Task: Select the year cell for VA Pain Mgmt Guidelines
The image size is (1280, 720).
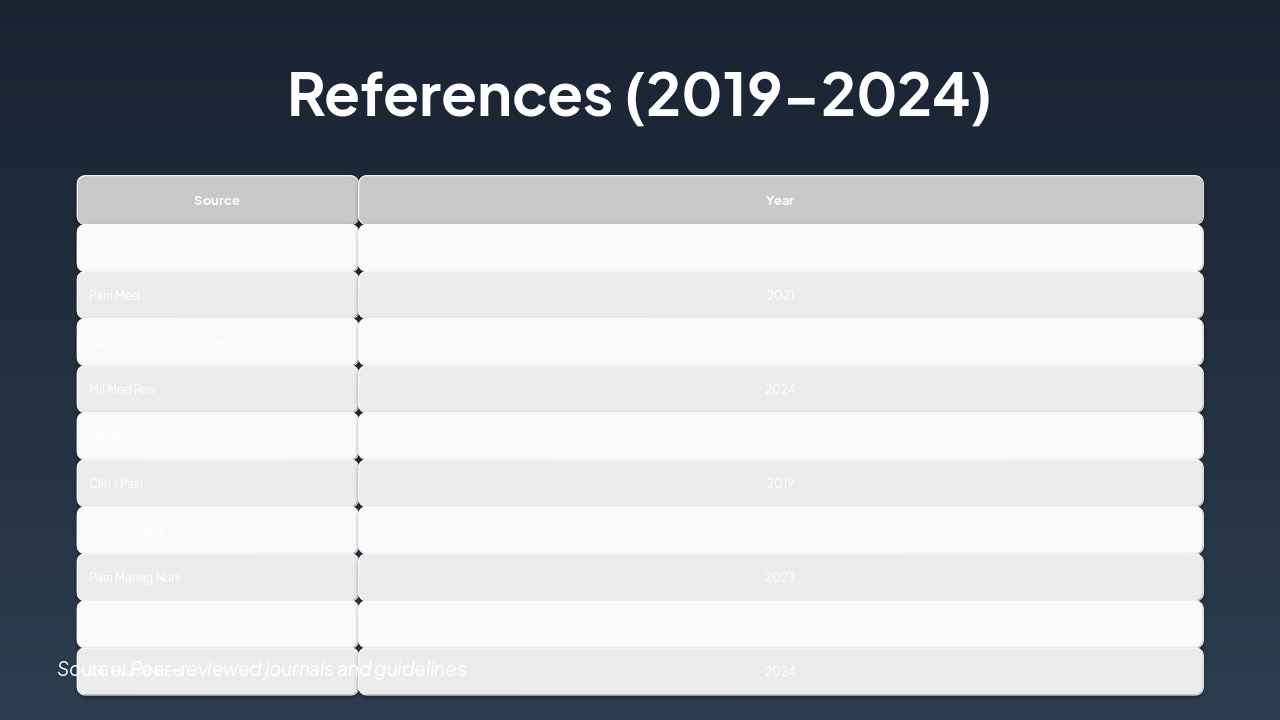Action: (x=780, y=342)
